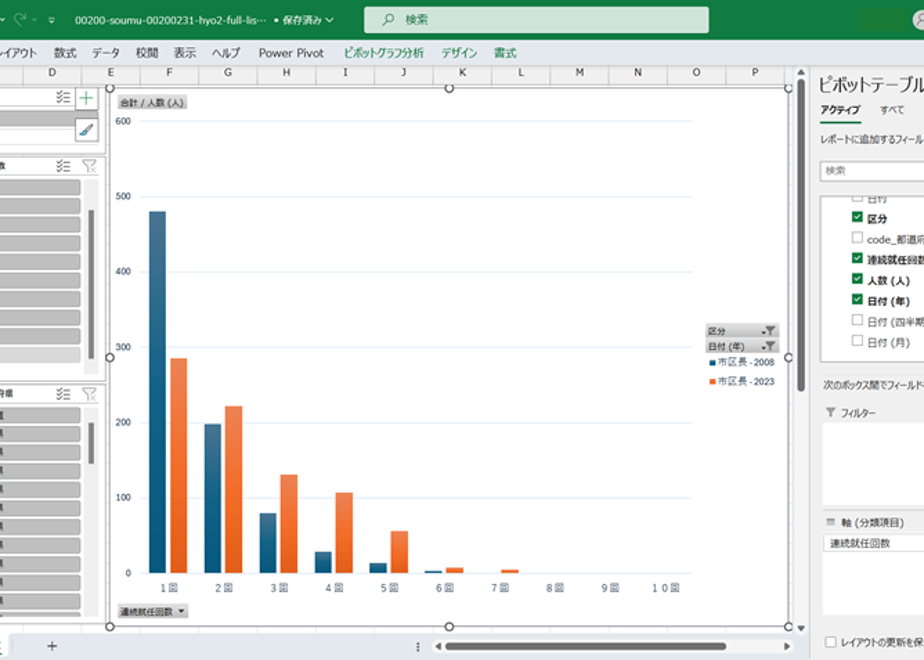The width and height of the screenshot is (924, 660).
Task: Select the blue 2008 bar for 1回
Action: pos(157,392)
